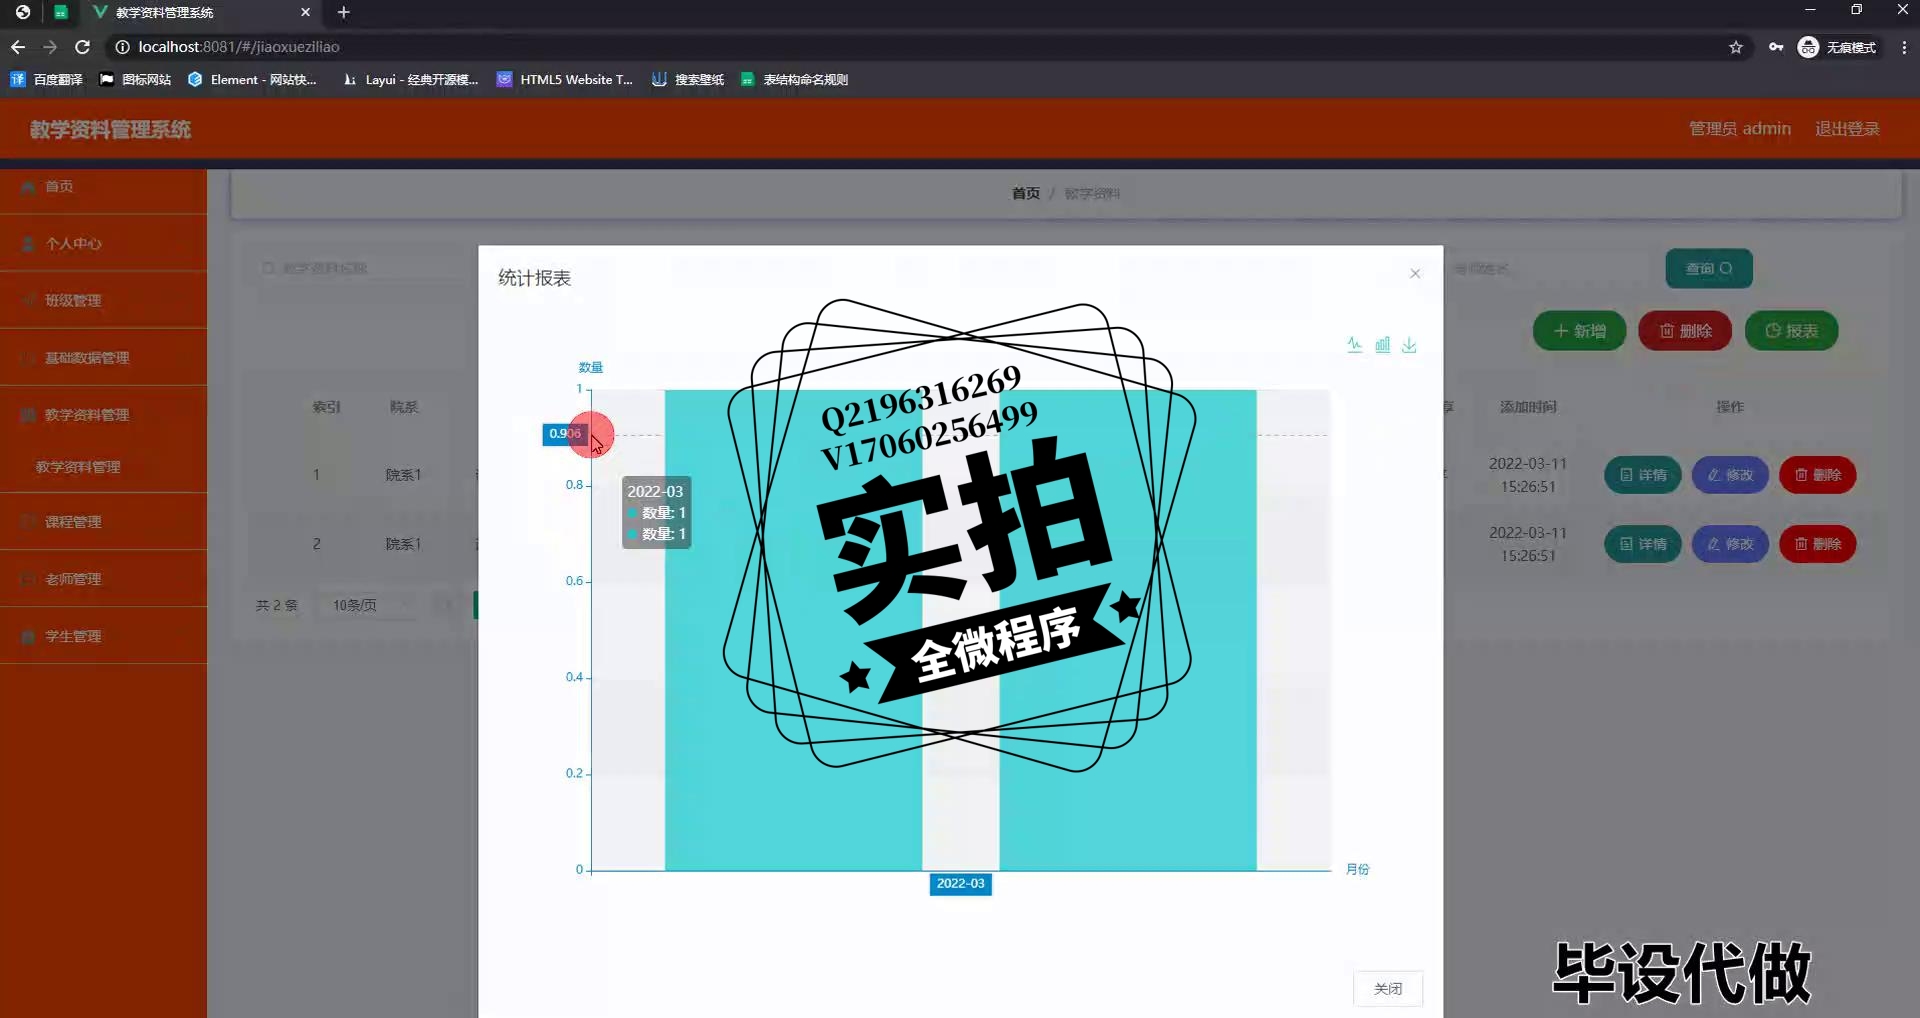Image resolution: width=1920 pixels, height=1018 pixels.
Task: Reload the browser page
Action: tap(83, 47)
